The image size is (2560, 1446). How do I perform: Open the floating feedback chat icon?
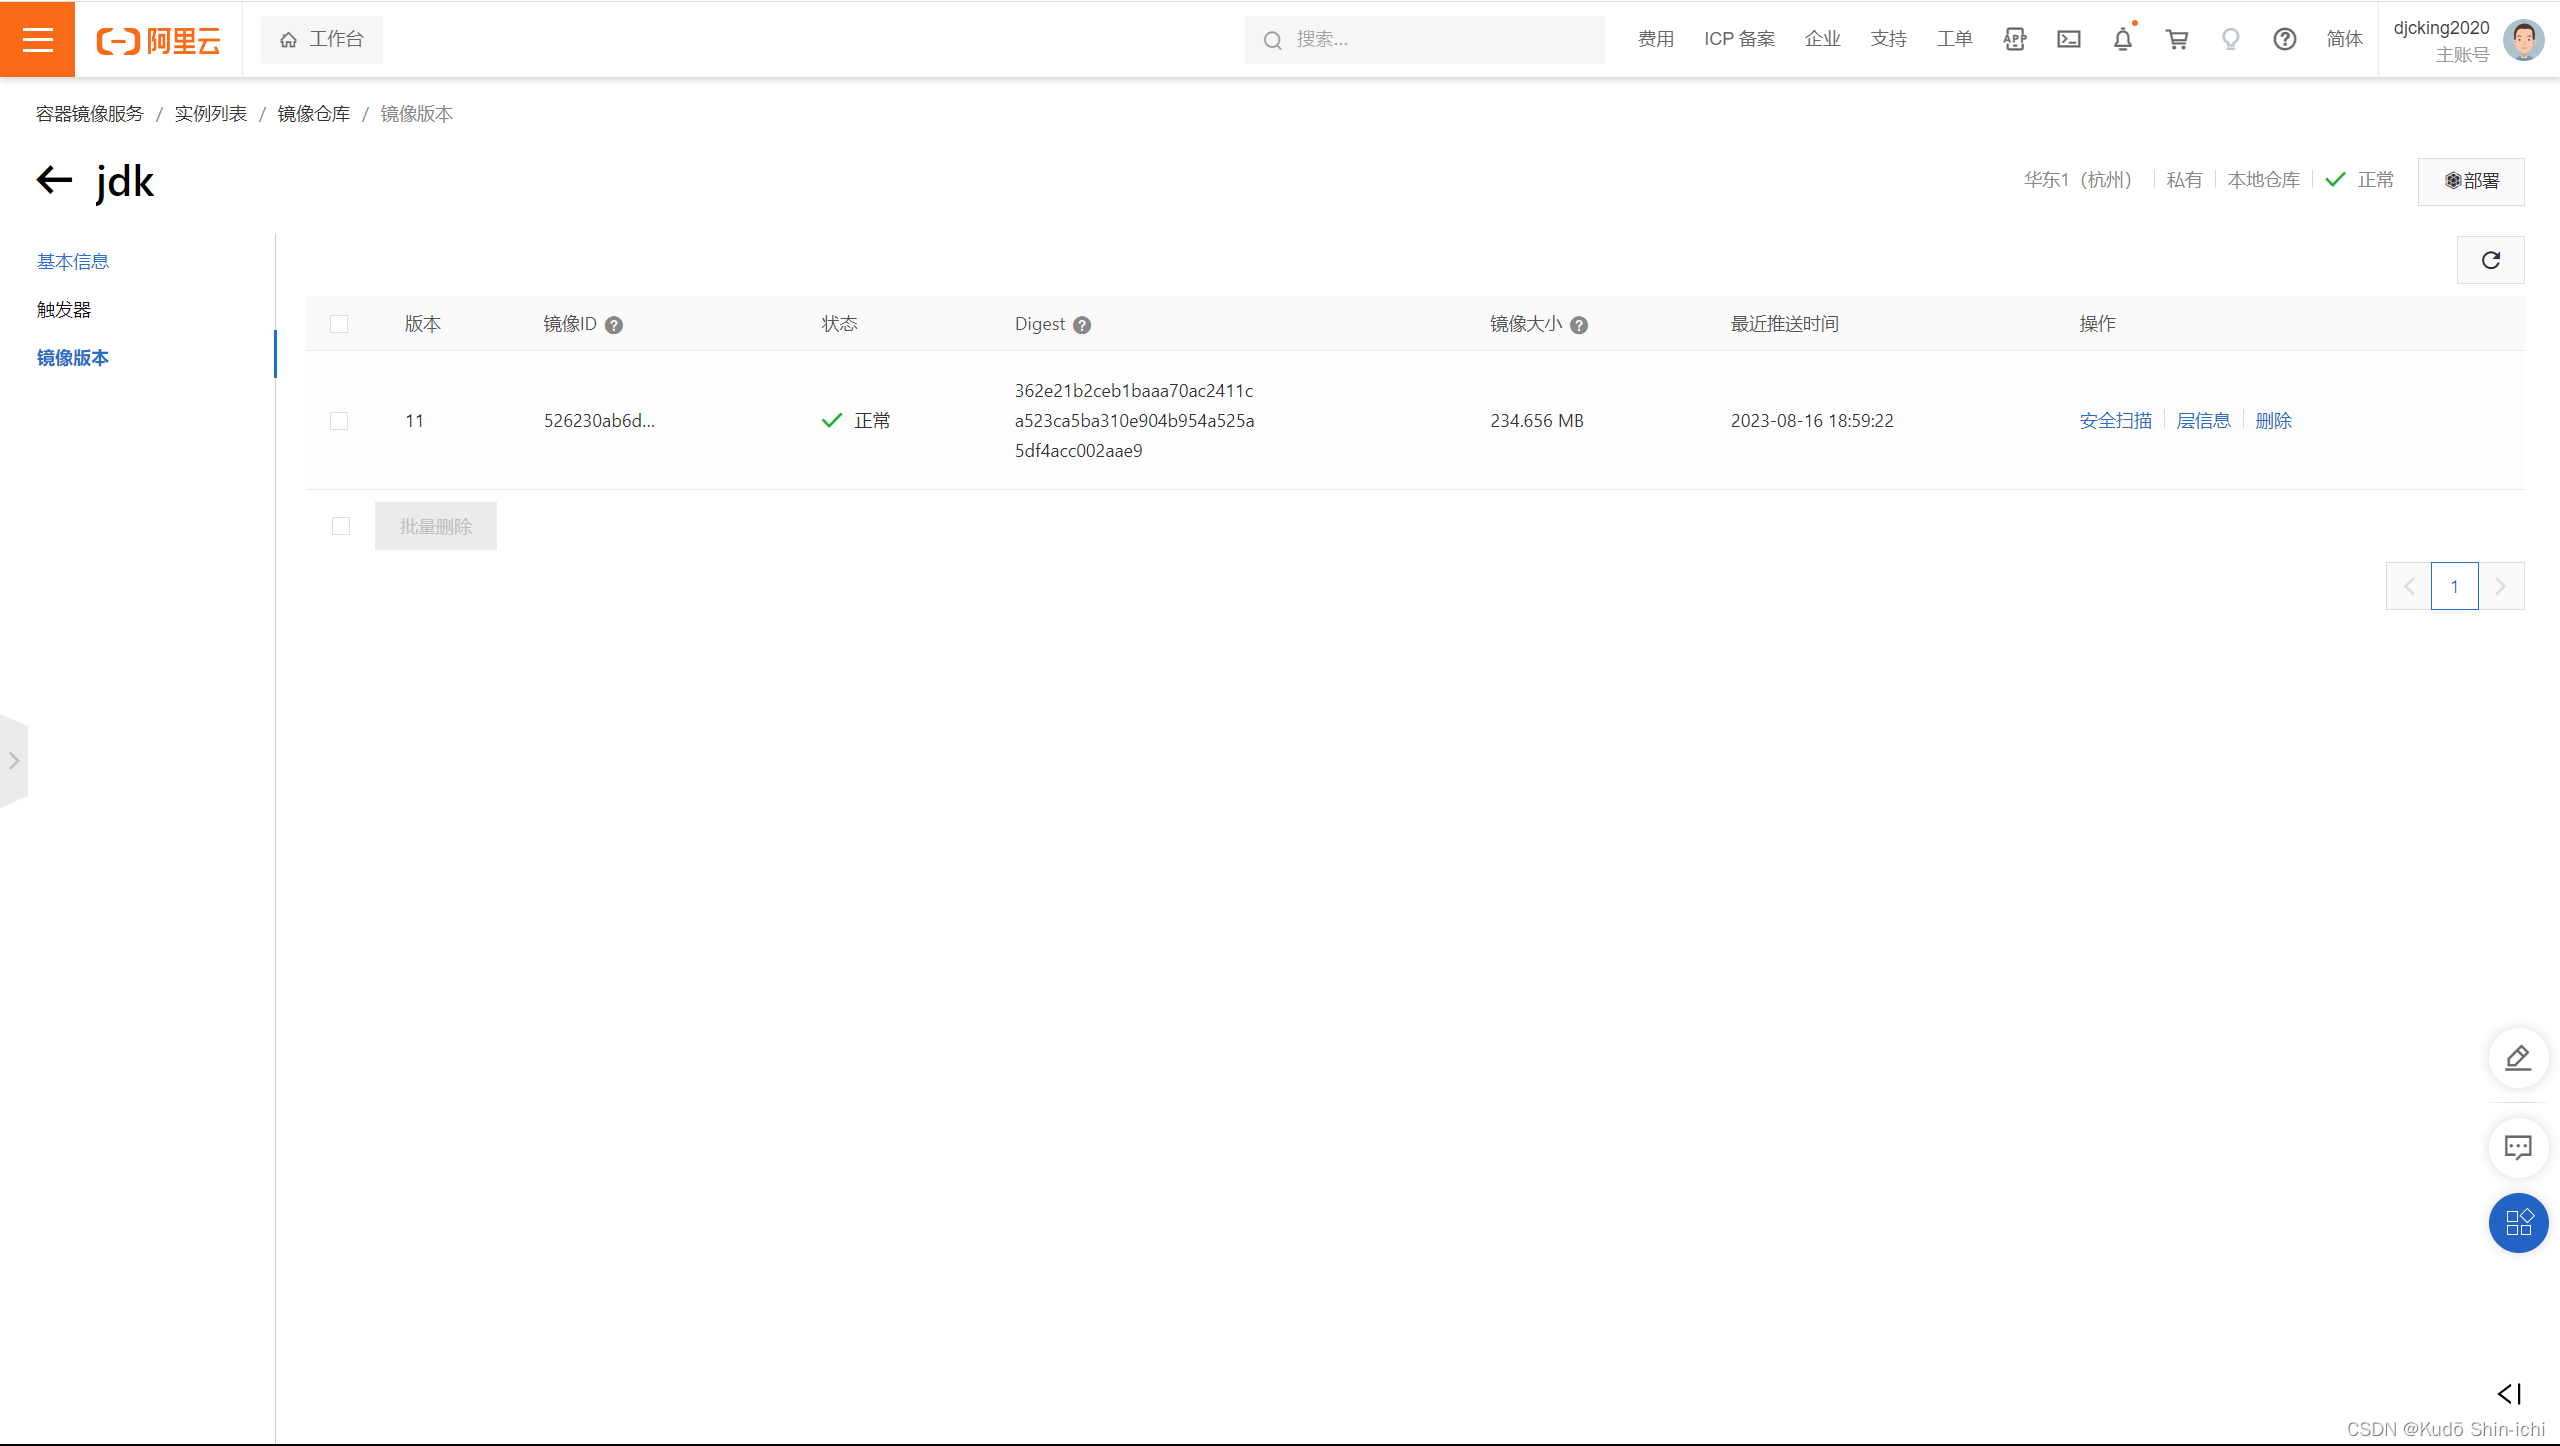pyautogui.click(x=2517, y=1147)
